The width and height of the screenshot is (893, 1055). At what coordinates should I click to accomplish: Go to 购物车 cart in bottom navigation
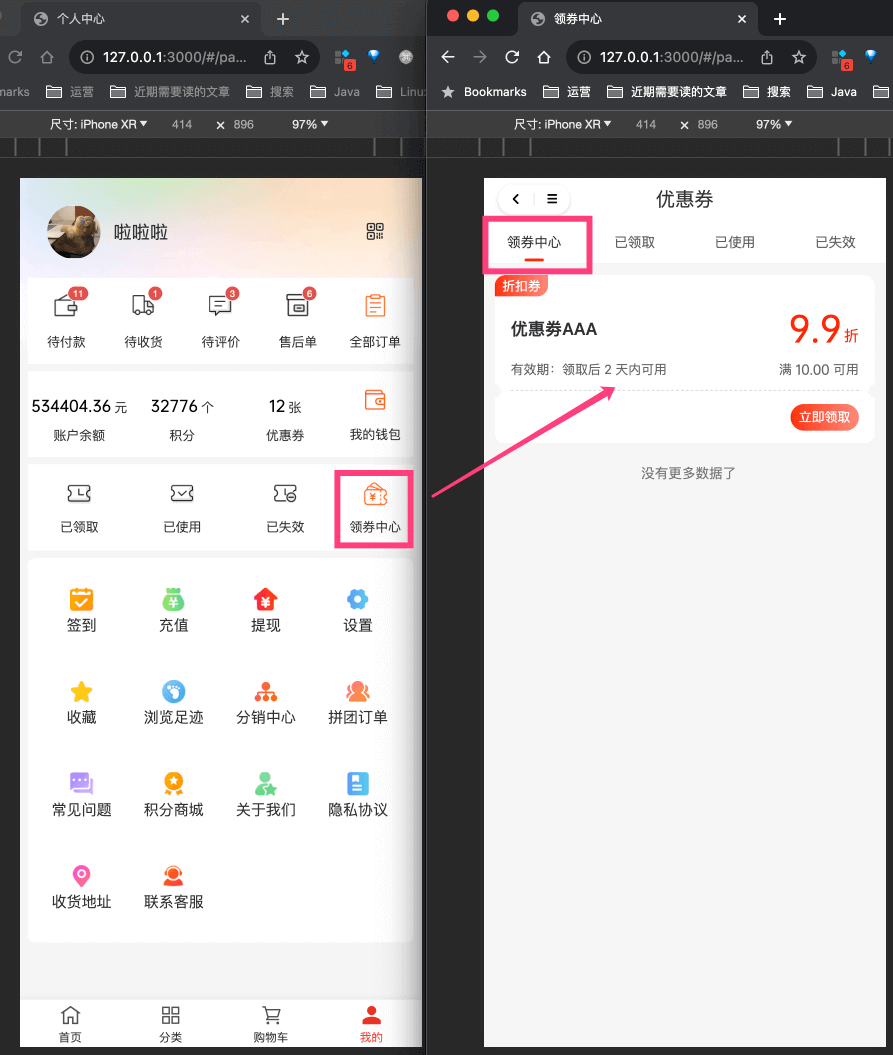tap(270, 1023)
